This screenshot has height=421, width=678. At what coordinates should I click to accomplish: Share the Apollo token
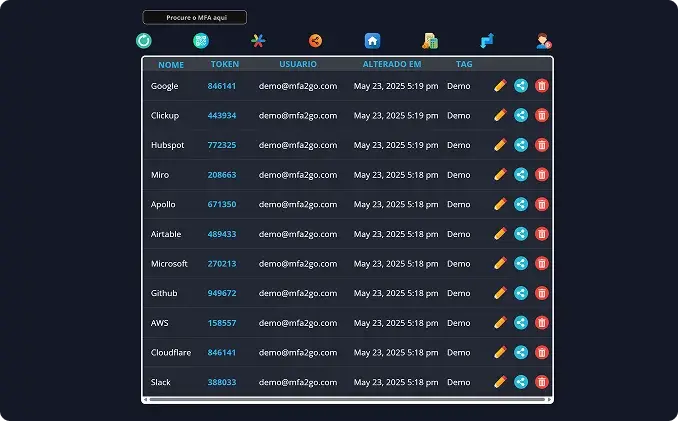(521, 204)
